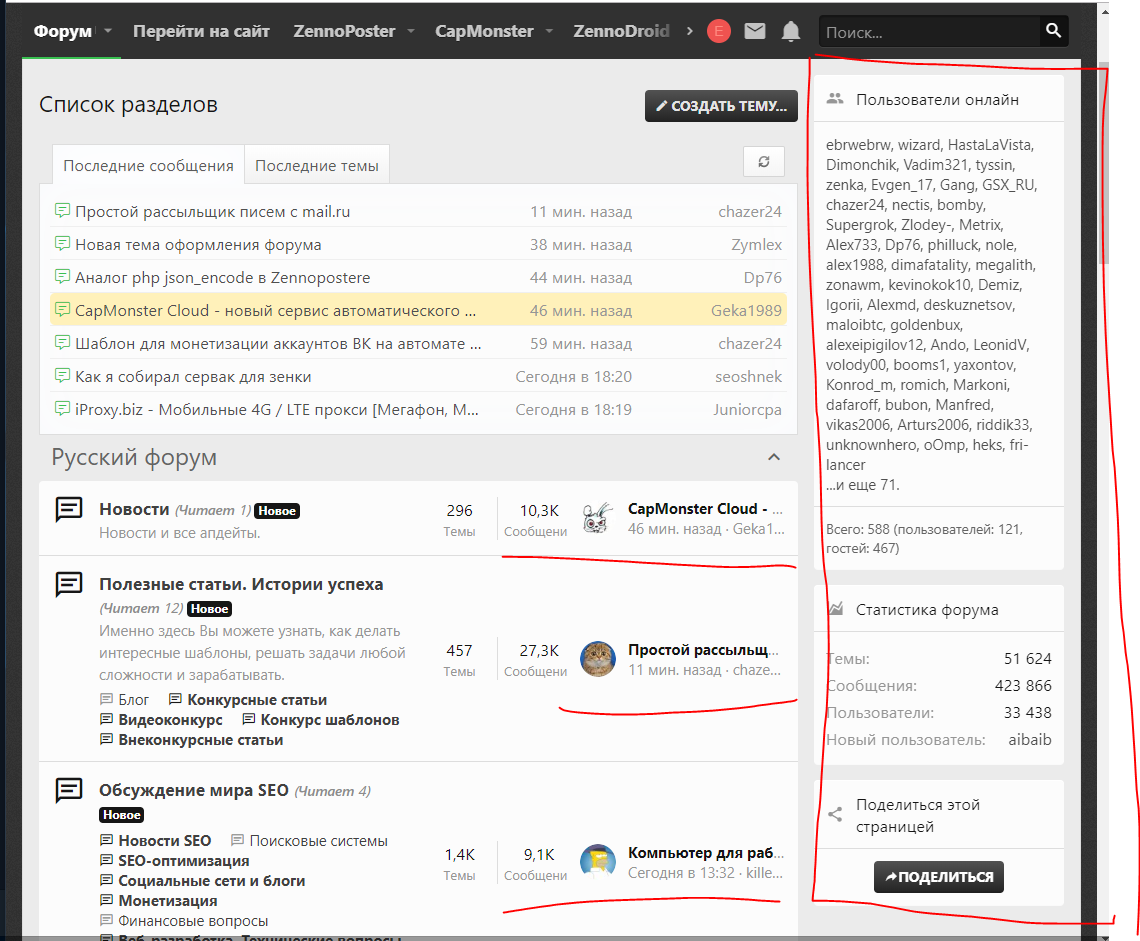Open user Zymlex profile in latest posts
This screenshot has width=1140, height=941.
[x=757, y=244]
